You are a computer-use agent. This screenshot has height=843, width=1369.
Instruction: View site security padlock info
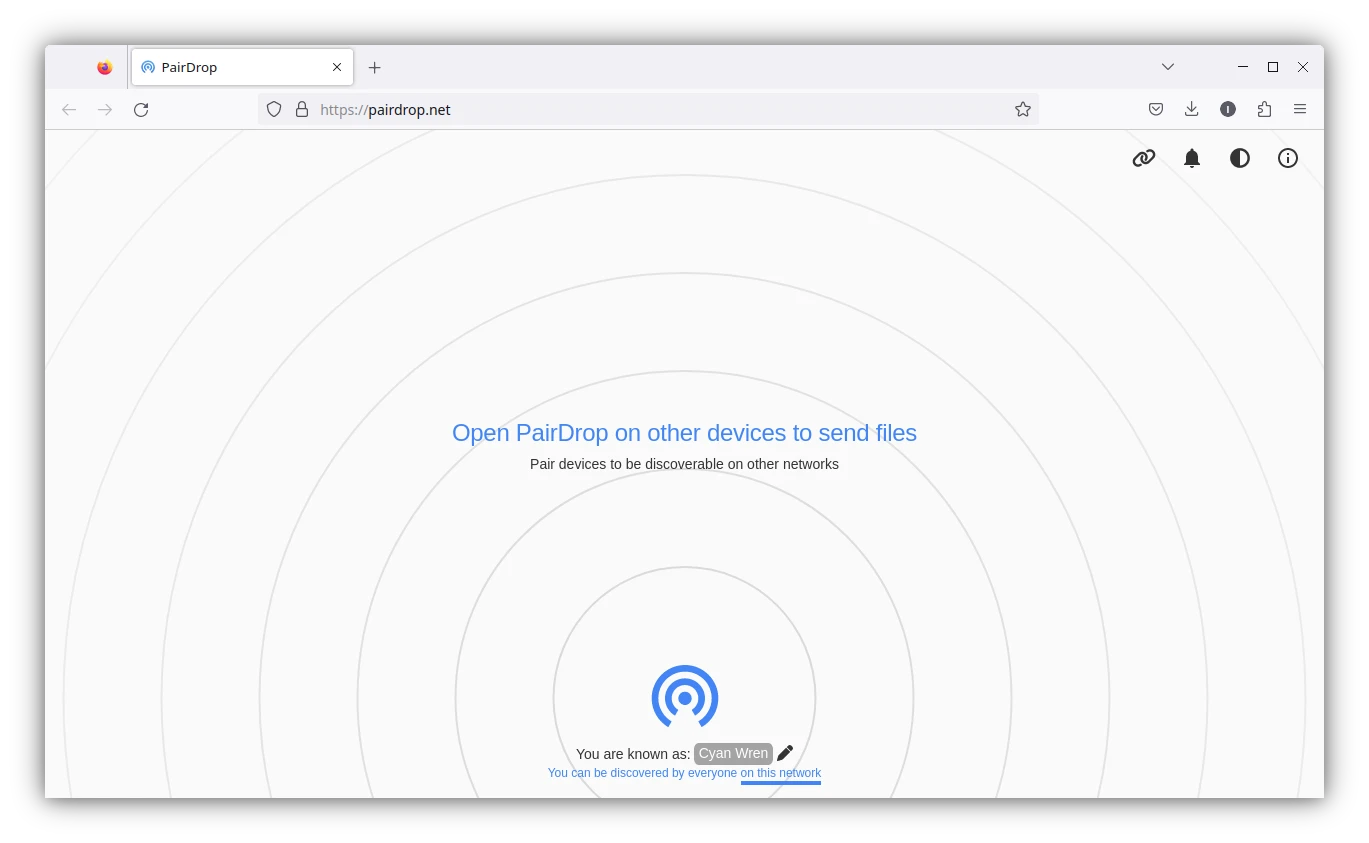click(x=302, y=110)
